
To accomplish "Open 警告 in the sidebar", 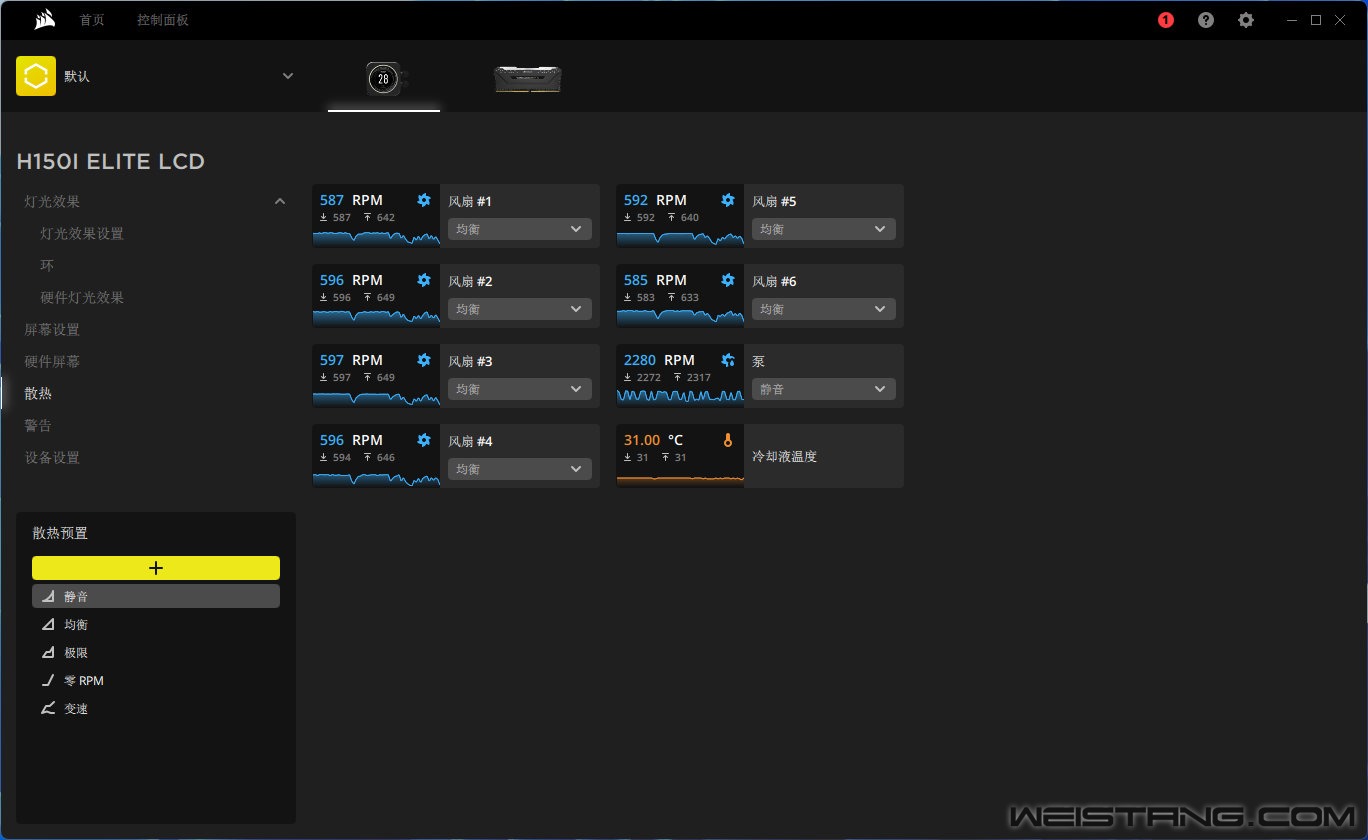I will [38, 425].
